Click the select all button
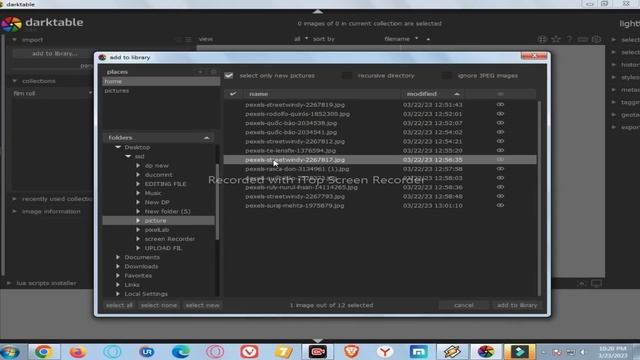Screen dimensions: 640x360 tap(119, 305)
